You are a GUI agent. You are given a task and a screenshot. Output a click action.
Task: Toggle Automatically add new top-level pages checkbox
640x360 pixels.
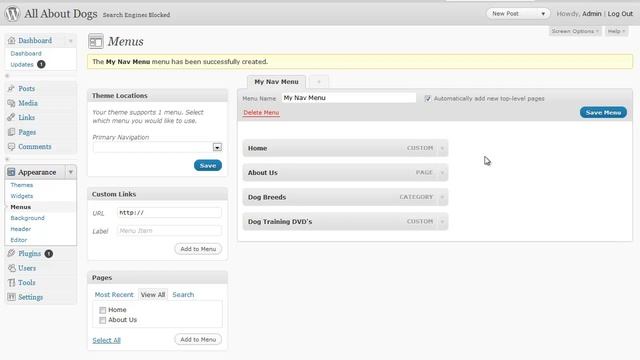pos(428,98)
